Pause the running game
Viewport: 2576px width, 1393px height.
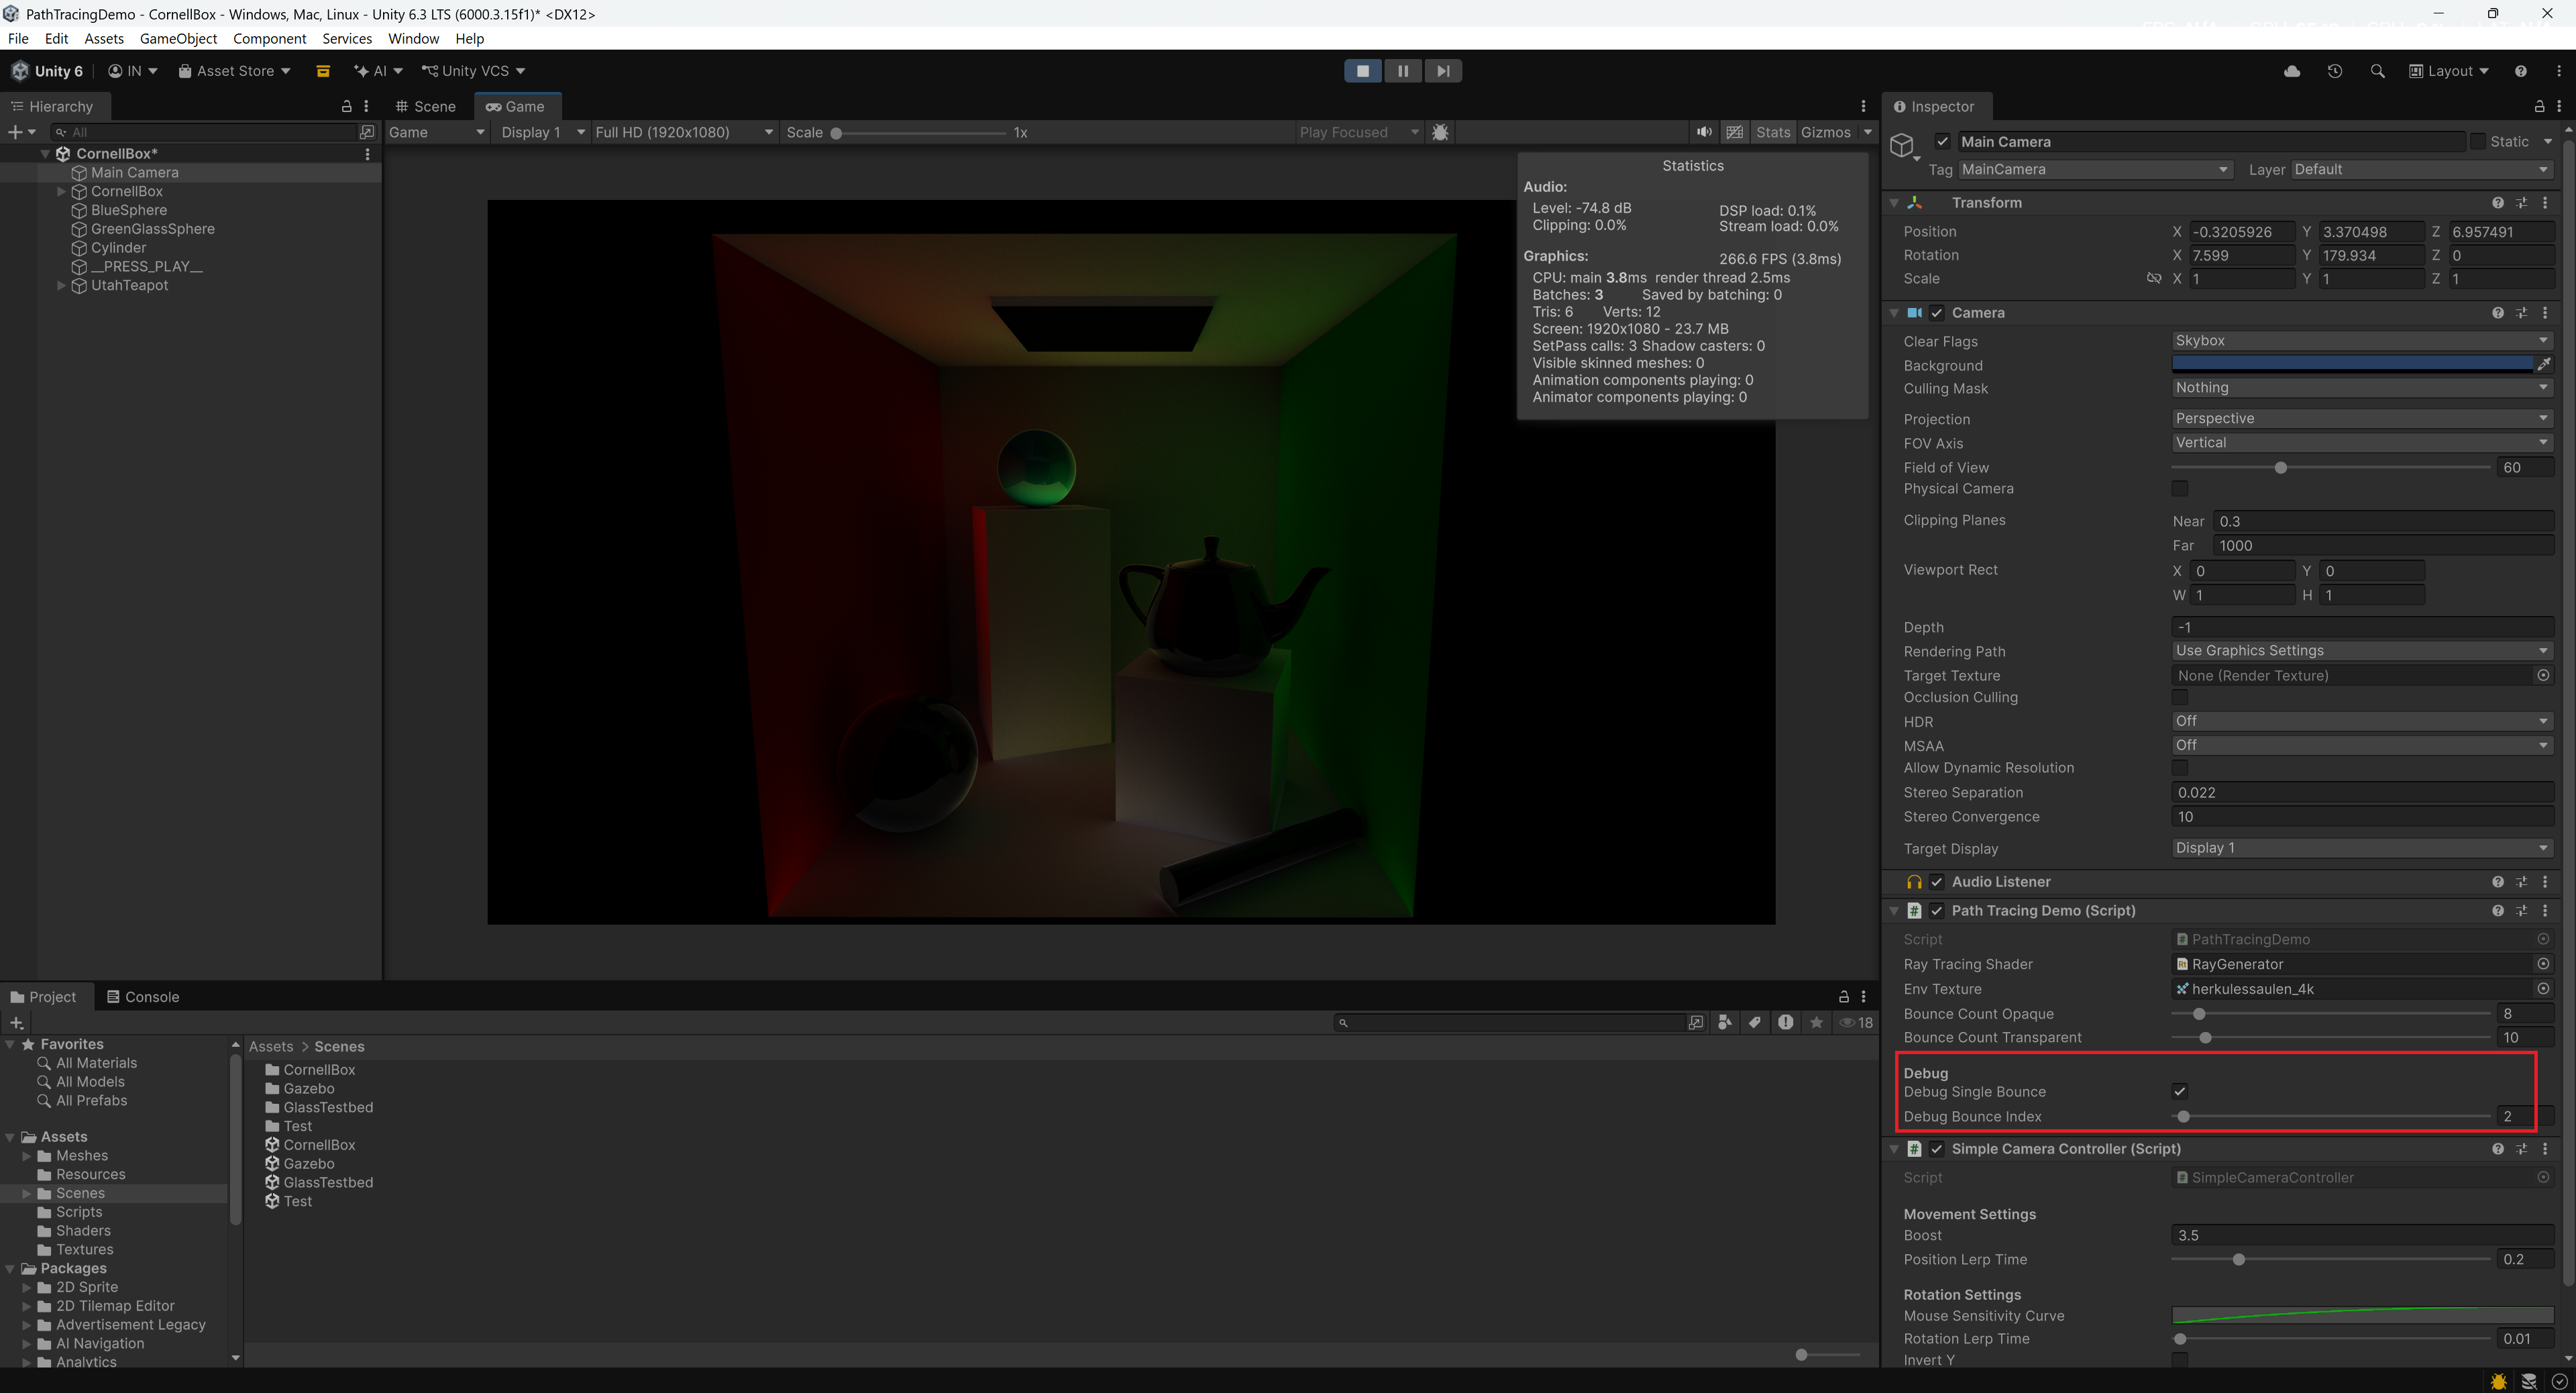1402,71
